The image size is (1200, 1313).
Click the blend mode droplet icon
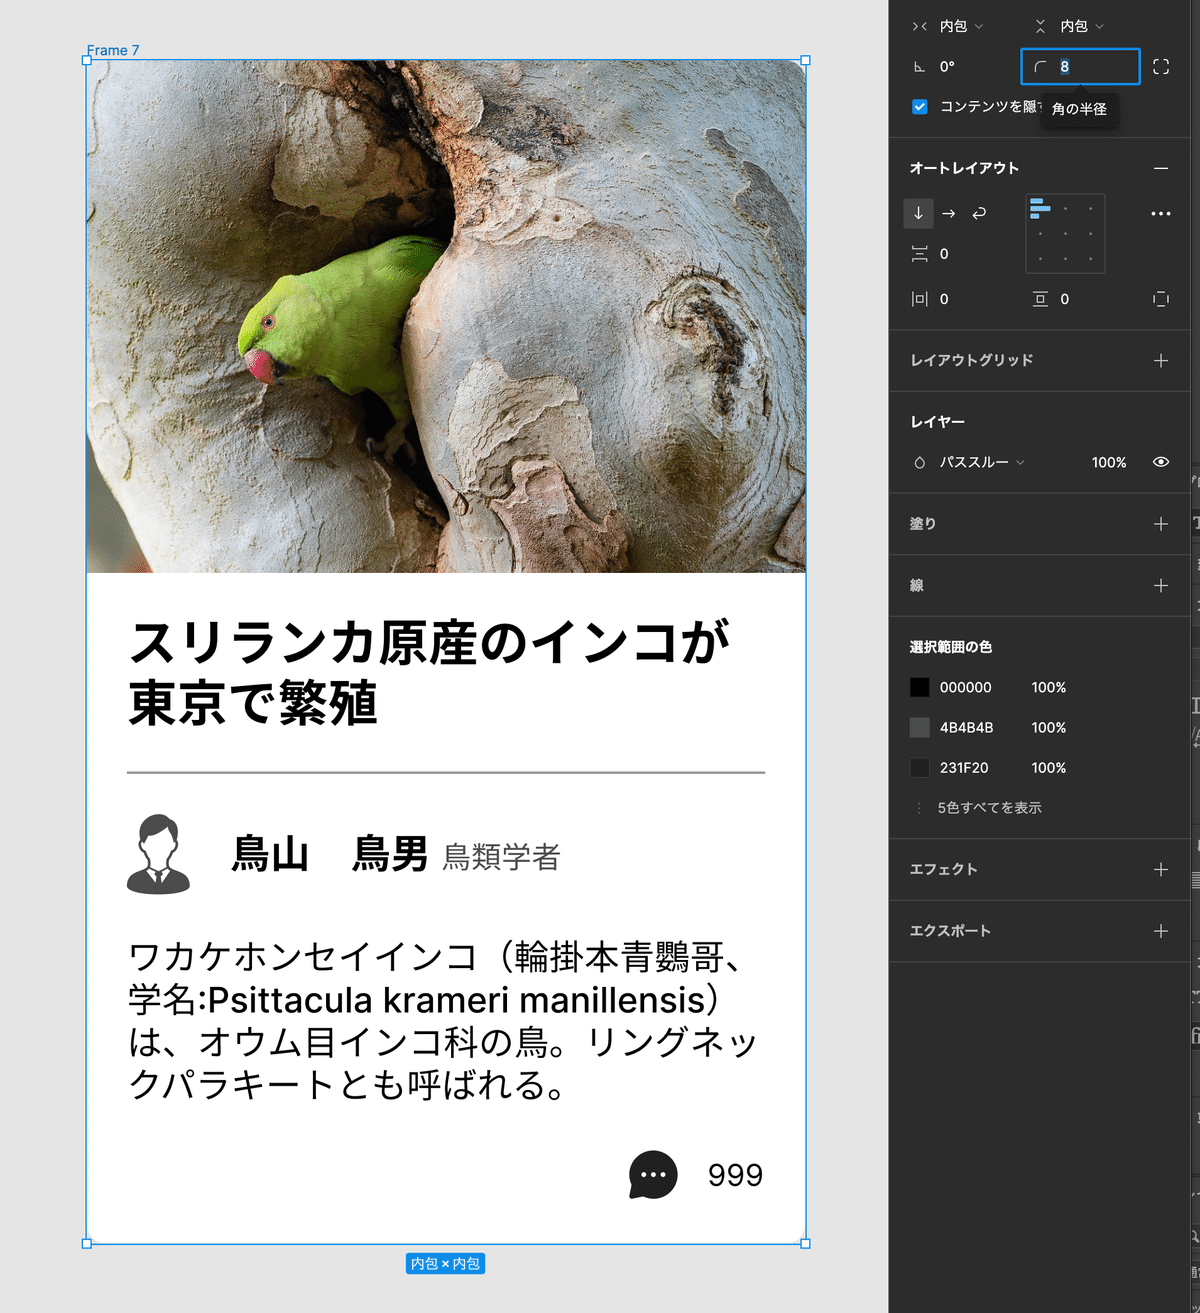tap(919, 462)
